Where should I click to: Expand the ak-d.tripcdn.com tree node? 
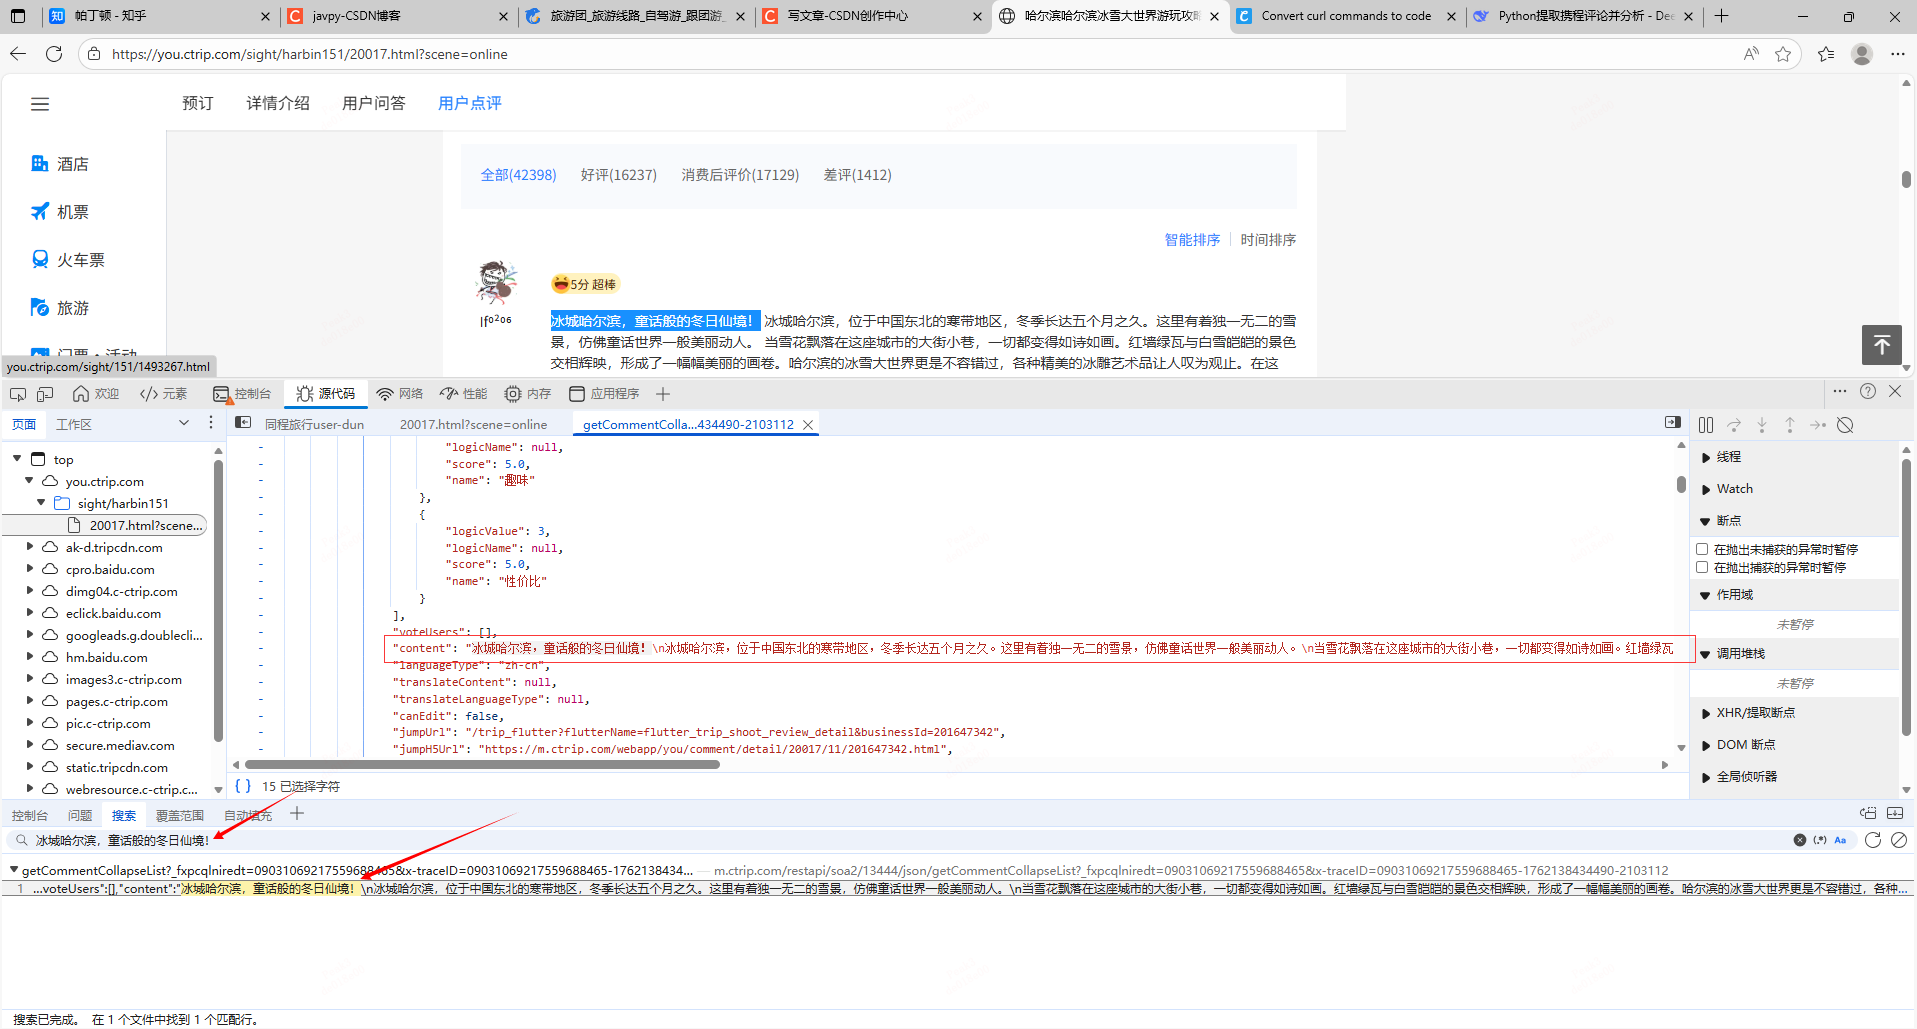(x=29, y=547)
